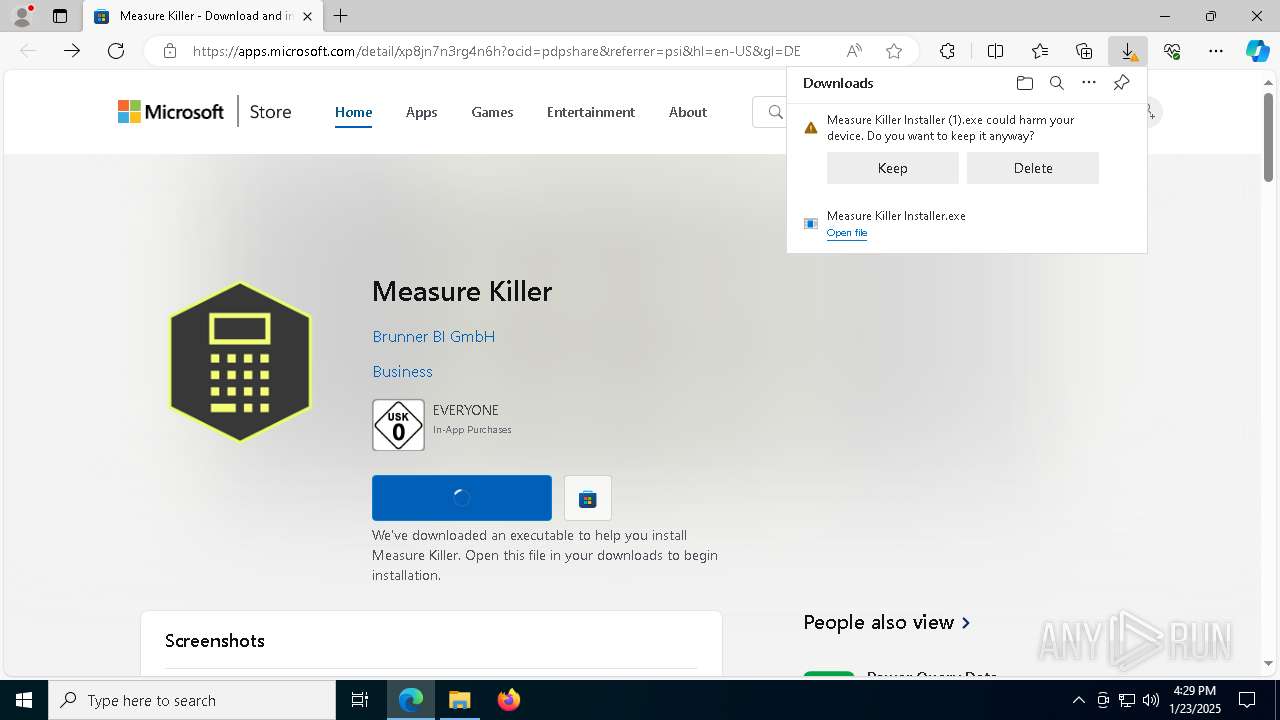This screenshot has height=720, width=1280.
Task: Click the Measure Killer app logo
Action: click(240, 362)
